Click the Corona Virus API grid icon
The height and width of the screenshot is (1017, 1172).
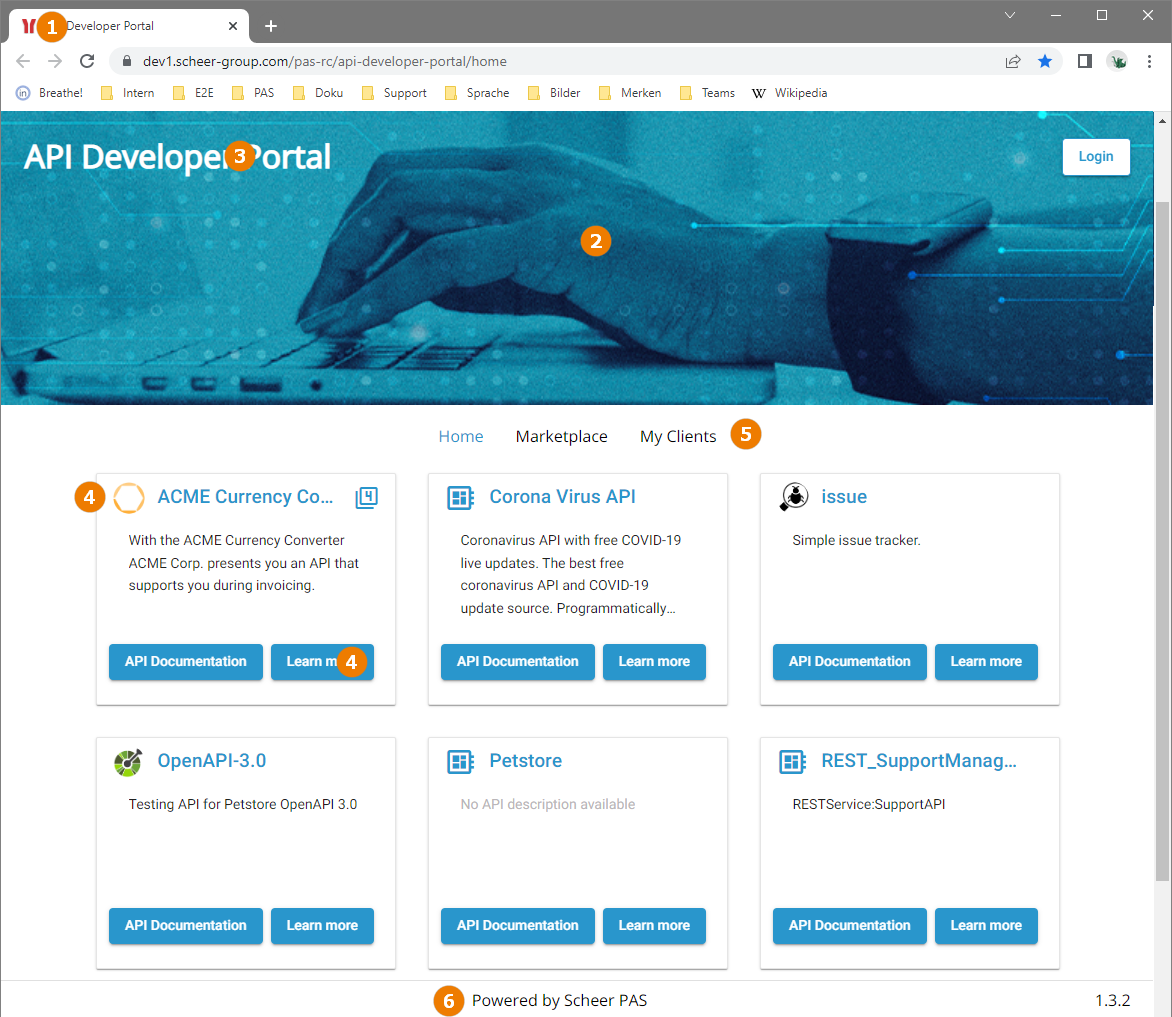point(460,497)
